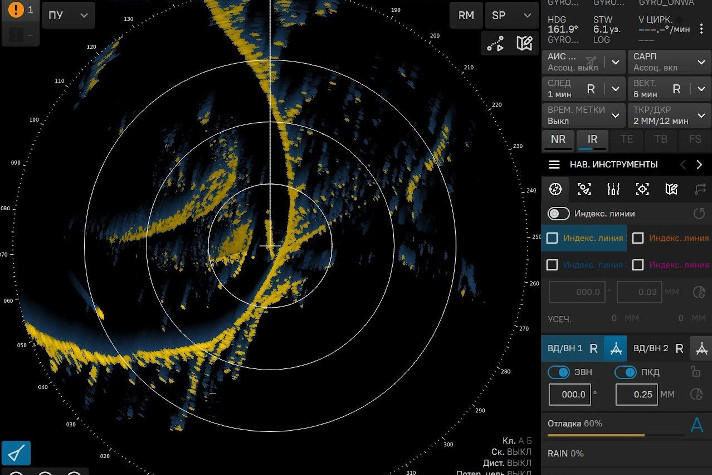712x475 pixels.
Task: Click the chart map icon below SP
Action: click(x=524, y=44)
